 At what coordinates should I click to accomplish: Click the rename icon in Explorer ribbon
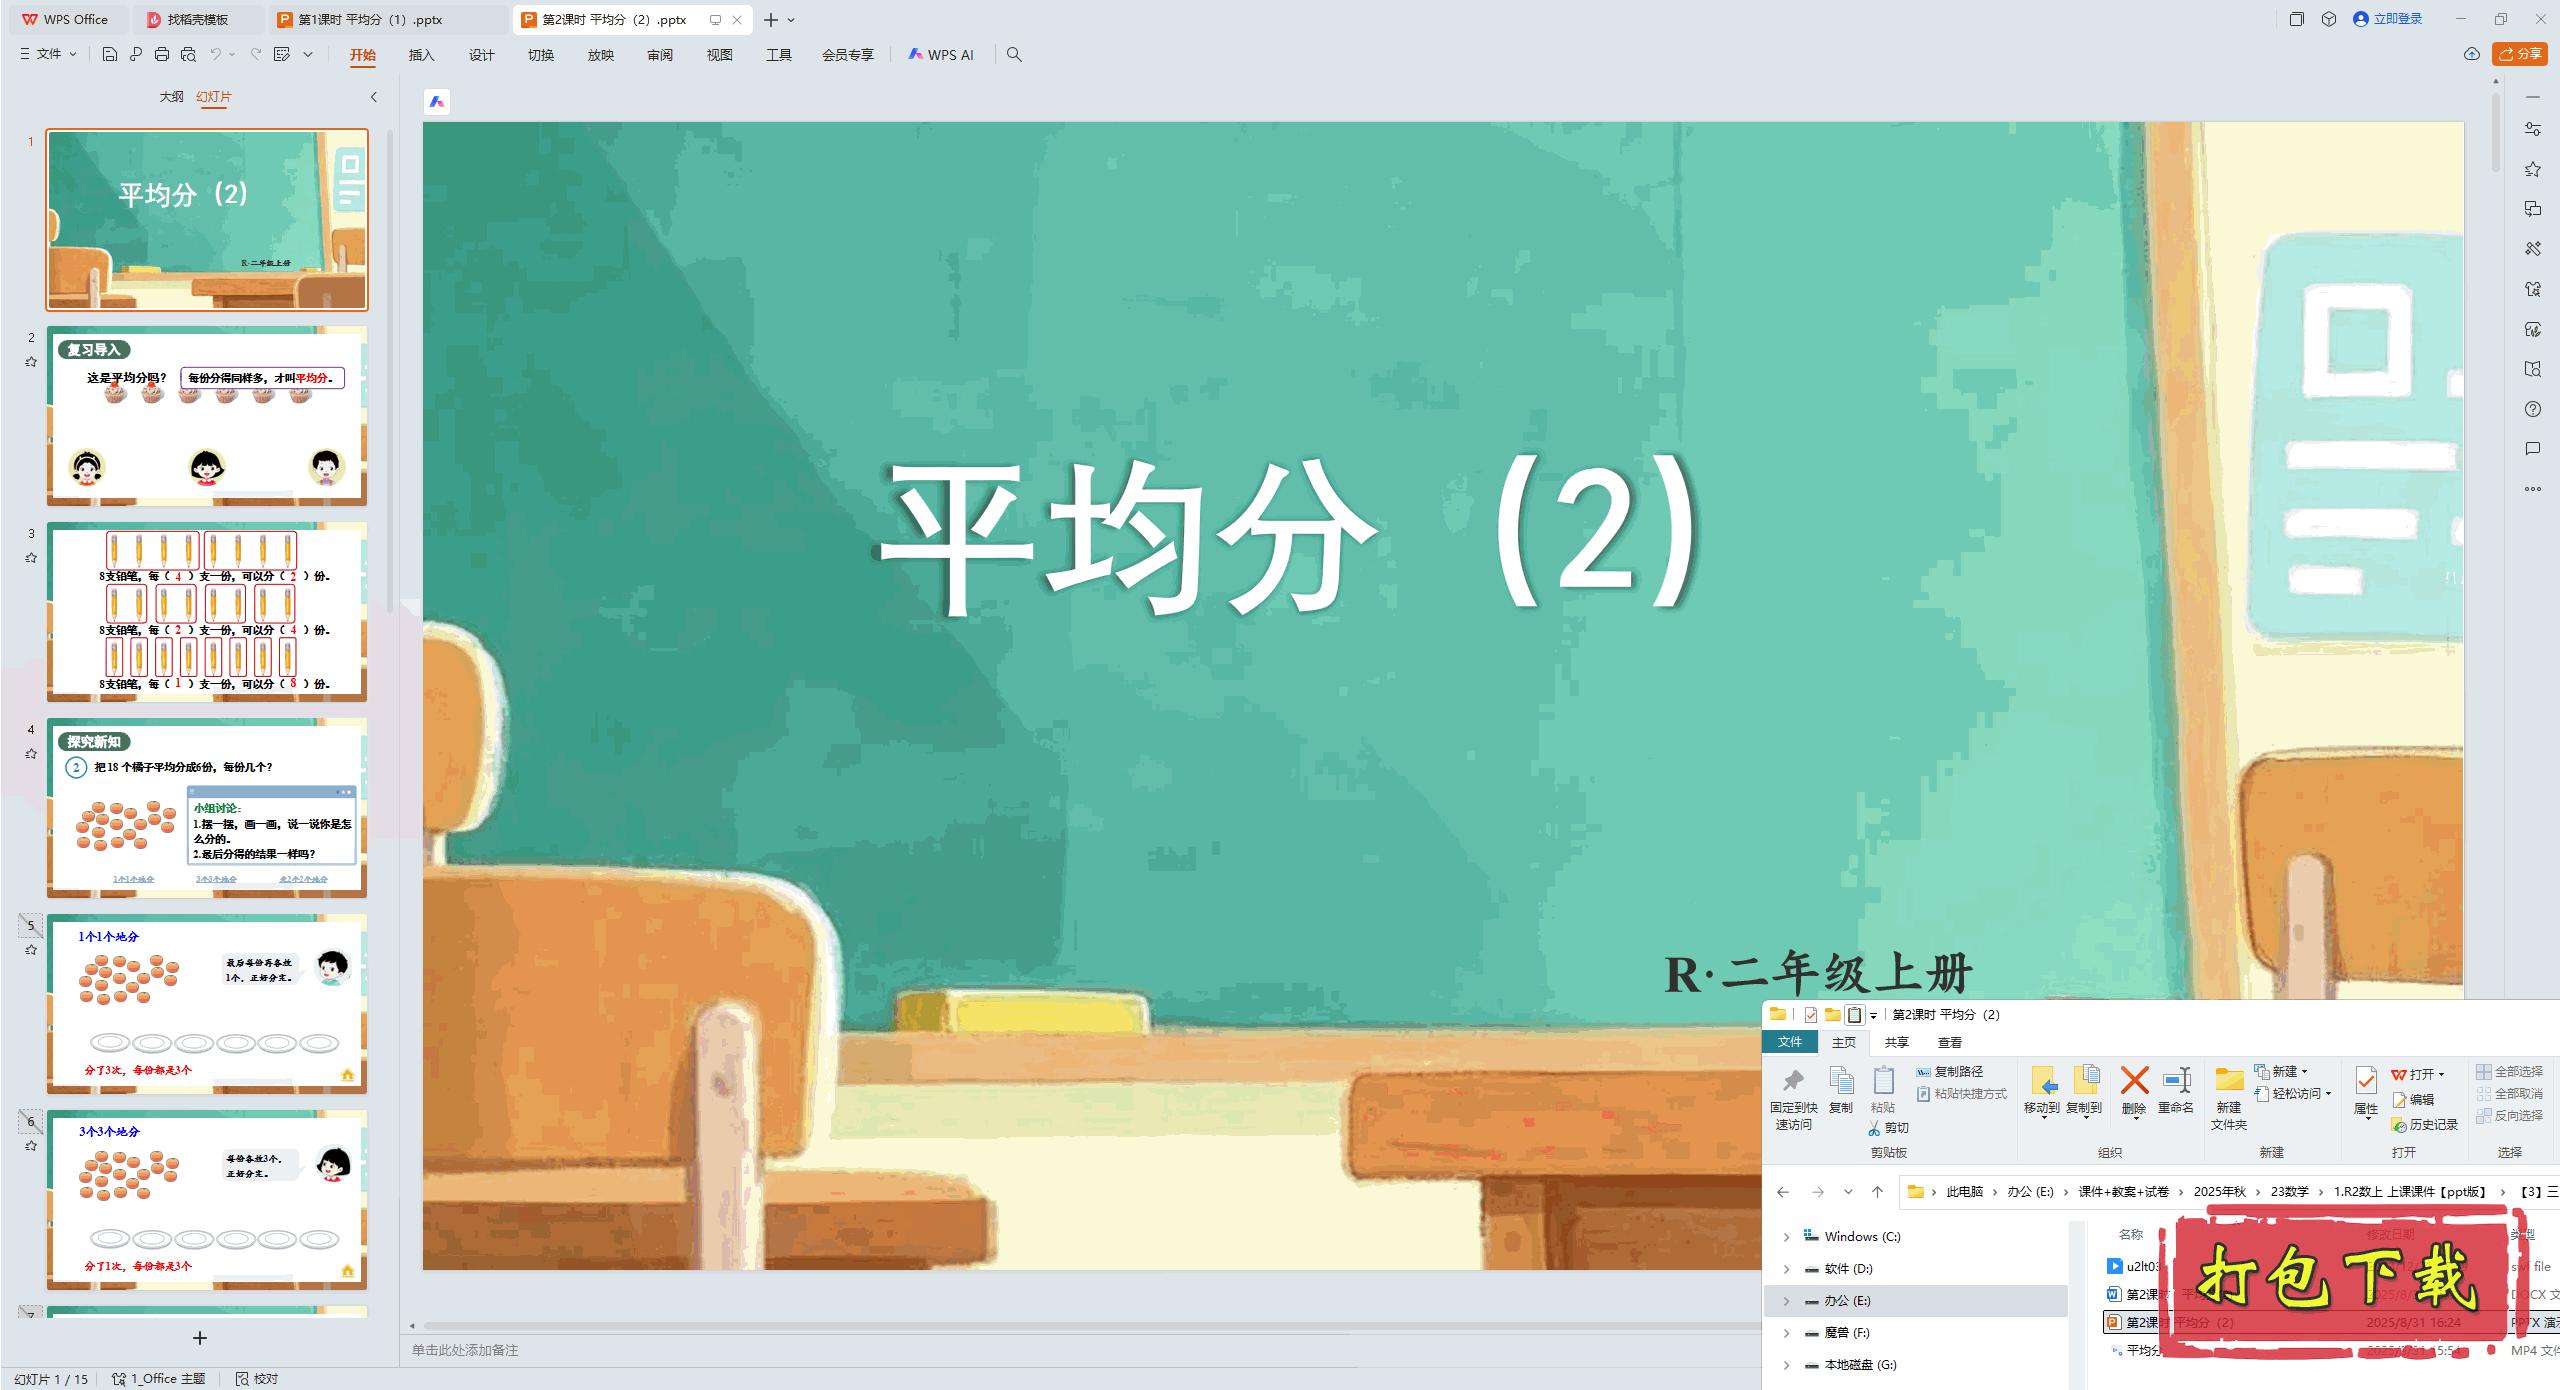click(2176, 1081)
